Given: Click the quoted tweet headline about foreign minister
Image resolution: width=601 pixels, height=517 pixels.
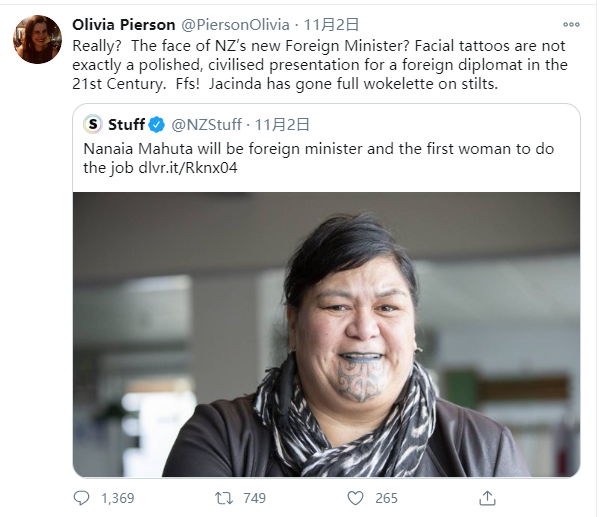Looking at the screenshot, I should point(318,149).
